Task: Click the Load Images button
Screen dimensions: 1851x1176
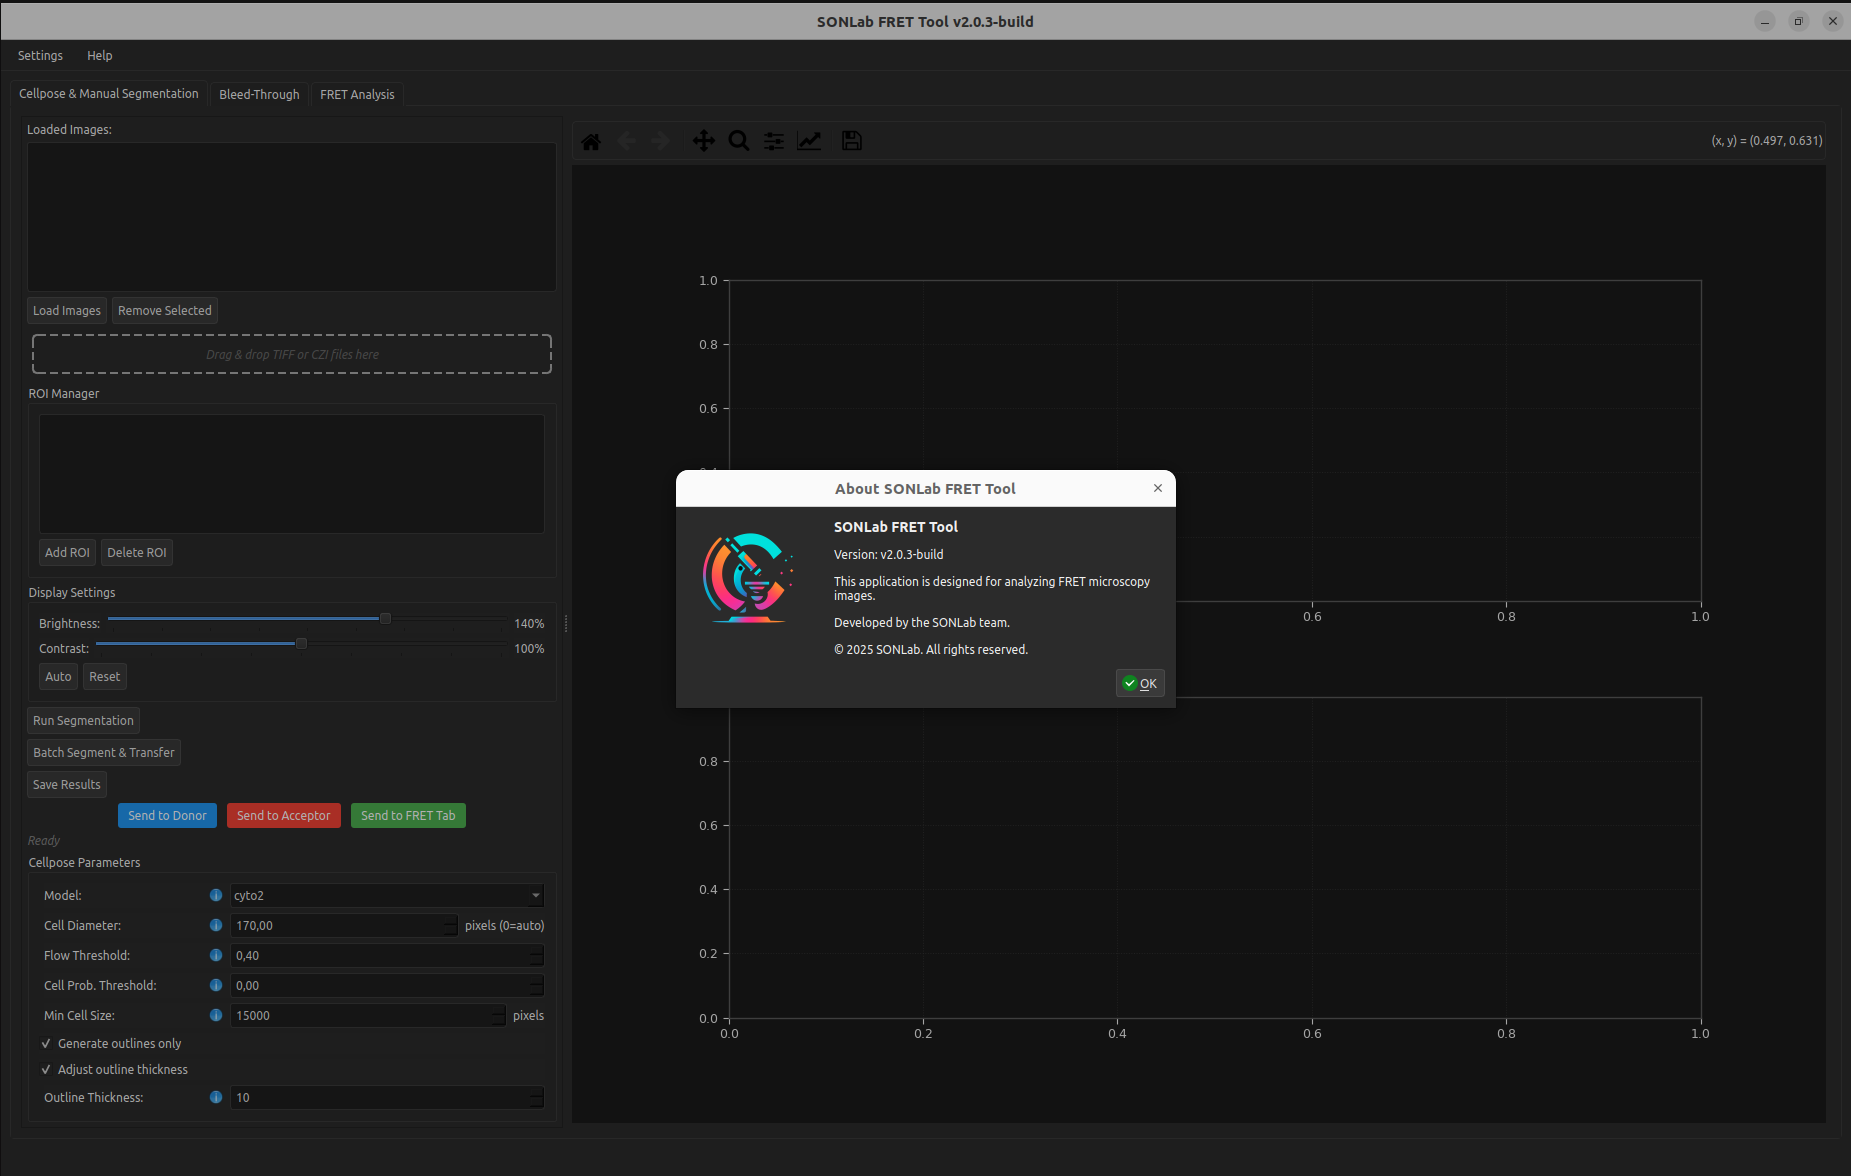Action: coord(67,310)
